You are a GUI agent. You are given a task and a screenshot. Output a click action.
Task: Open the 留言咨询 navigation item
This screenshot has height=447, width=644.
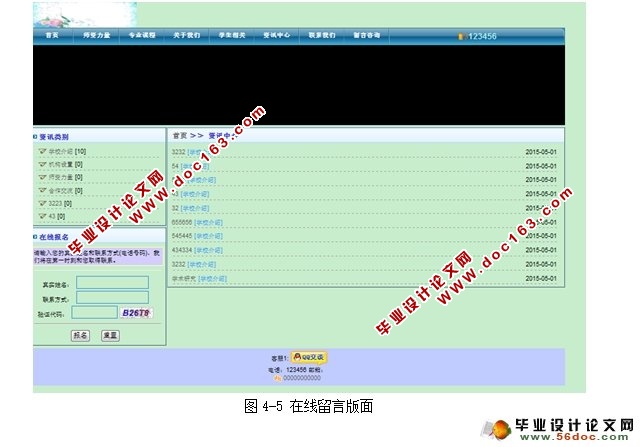point(367,35)
